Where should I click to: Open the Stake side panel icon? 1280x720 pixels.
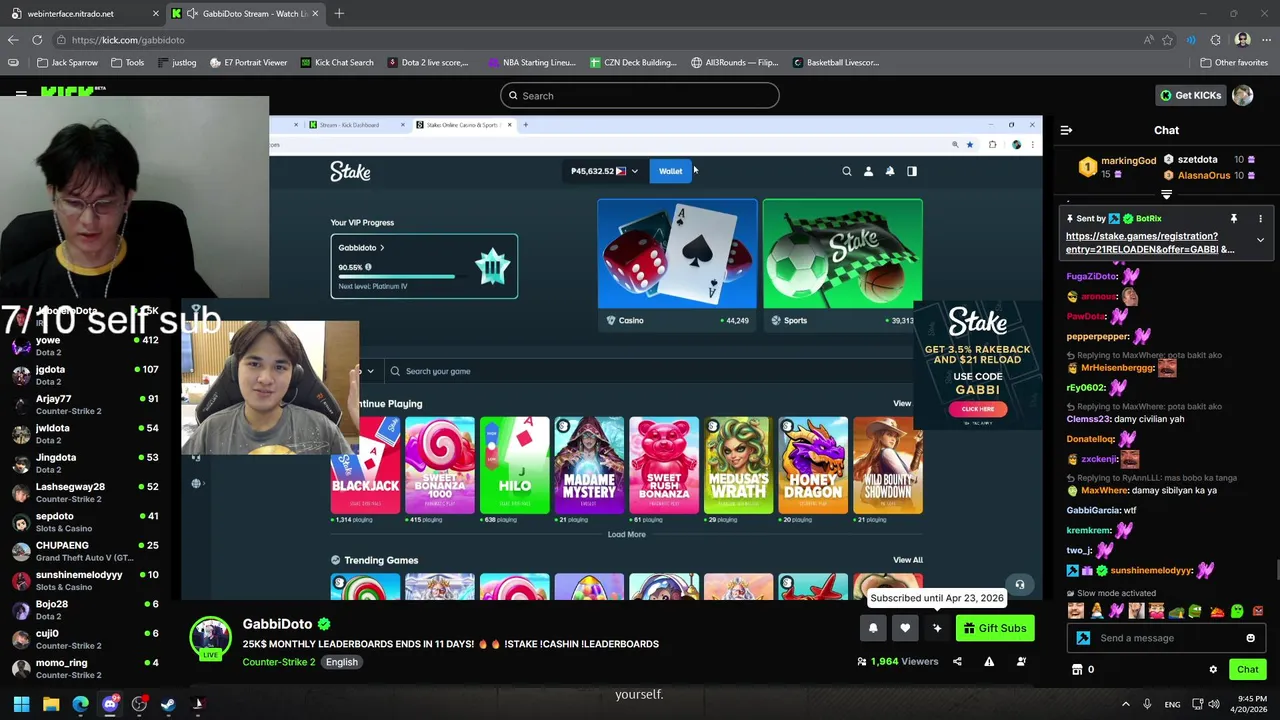click(x=911, y=171)
